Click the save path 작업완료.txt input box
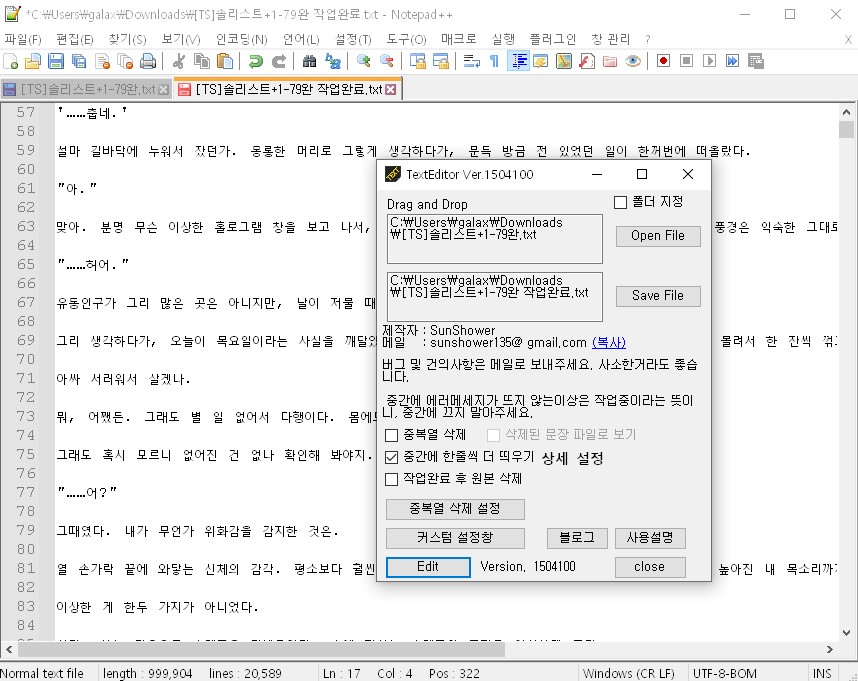Viewport: 858px width, 681px height. click(x=495, y=296)
